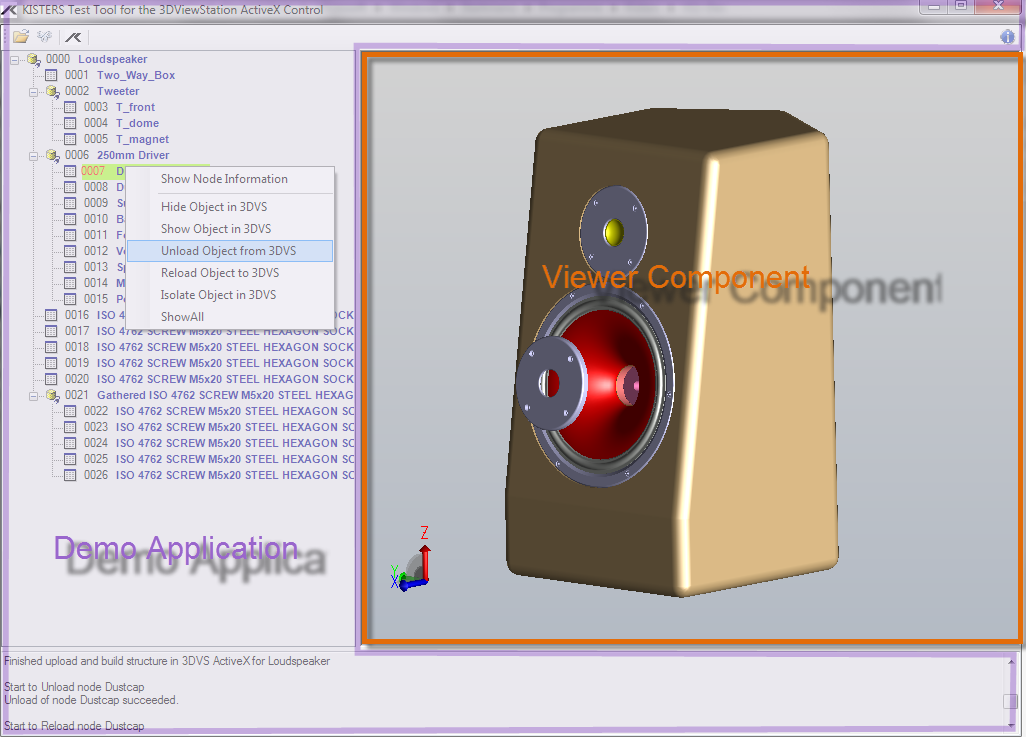
Task: Click the T_front part icon
Action: [70, 107]
